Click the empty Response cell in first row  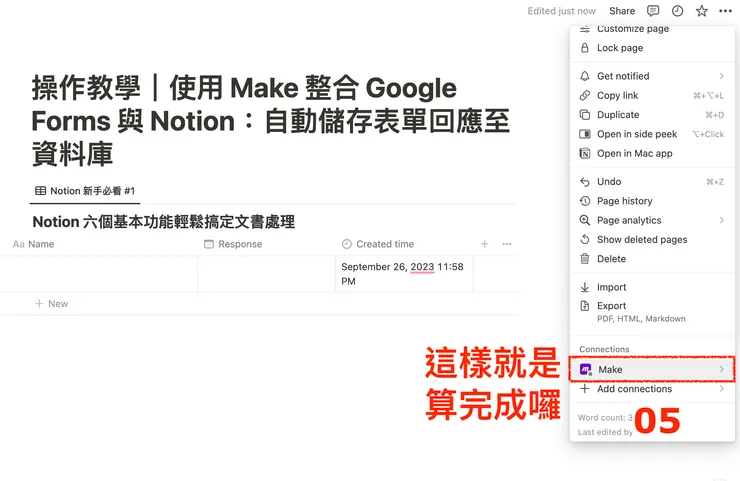pyautogui.click(x=267, y=274)
